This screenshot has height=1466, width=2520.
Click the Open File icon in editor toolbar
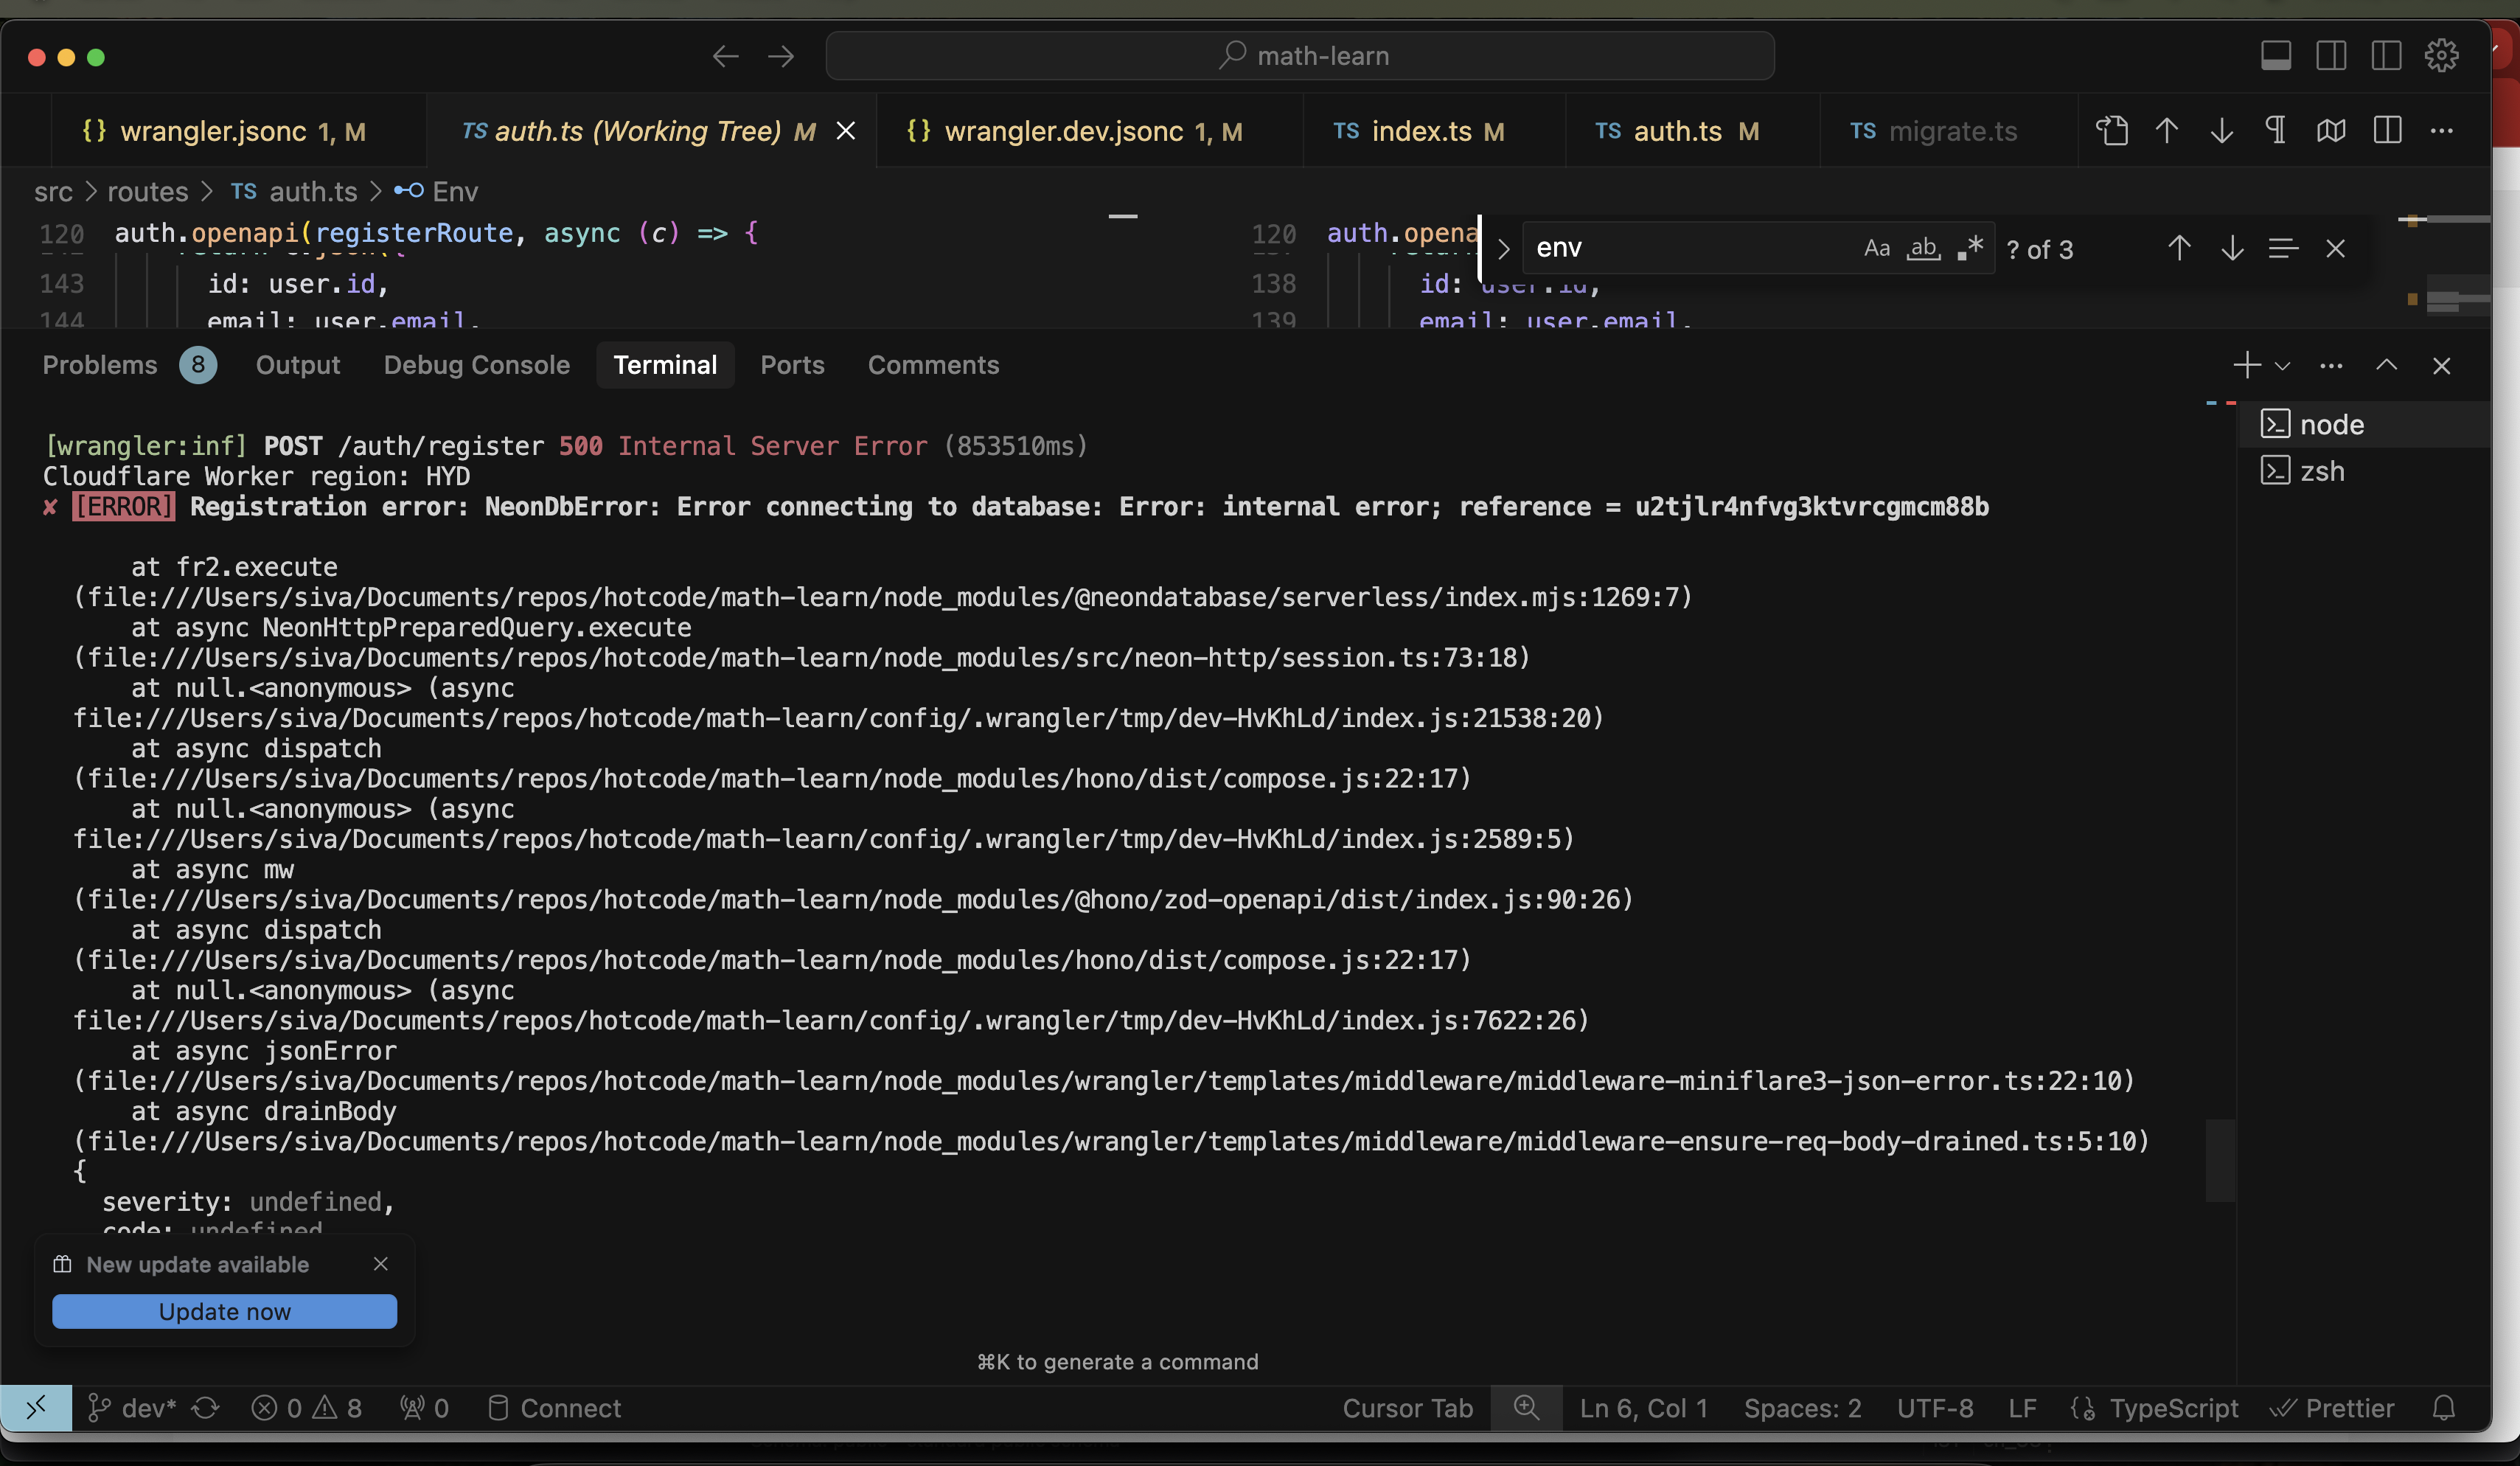click(x=2112, y=131)
